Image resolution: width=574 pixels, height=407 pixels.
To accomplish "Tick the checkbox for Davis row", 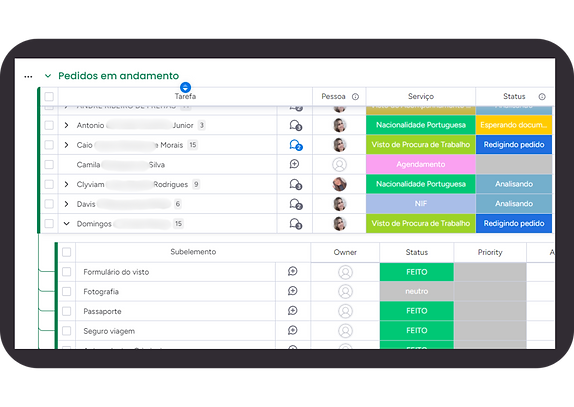I will 49,204.
